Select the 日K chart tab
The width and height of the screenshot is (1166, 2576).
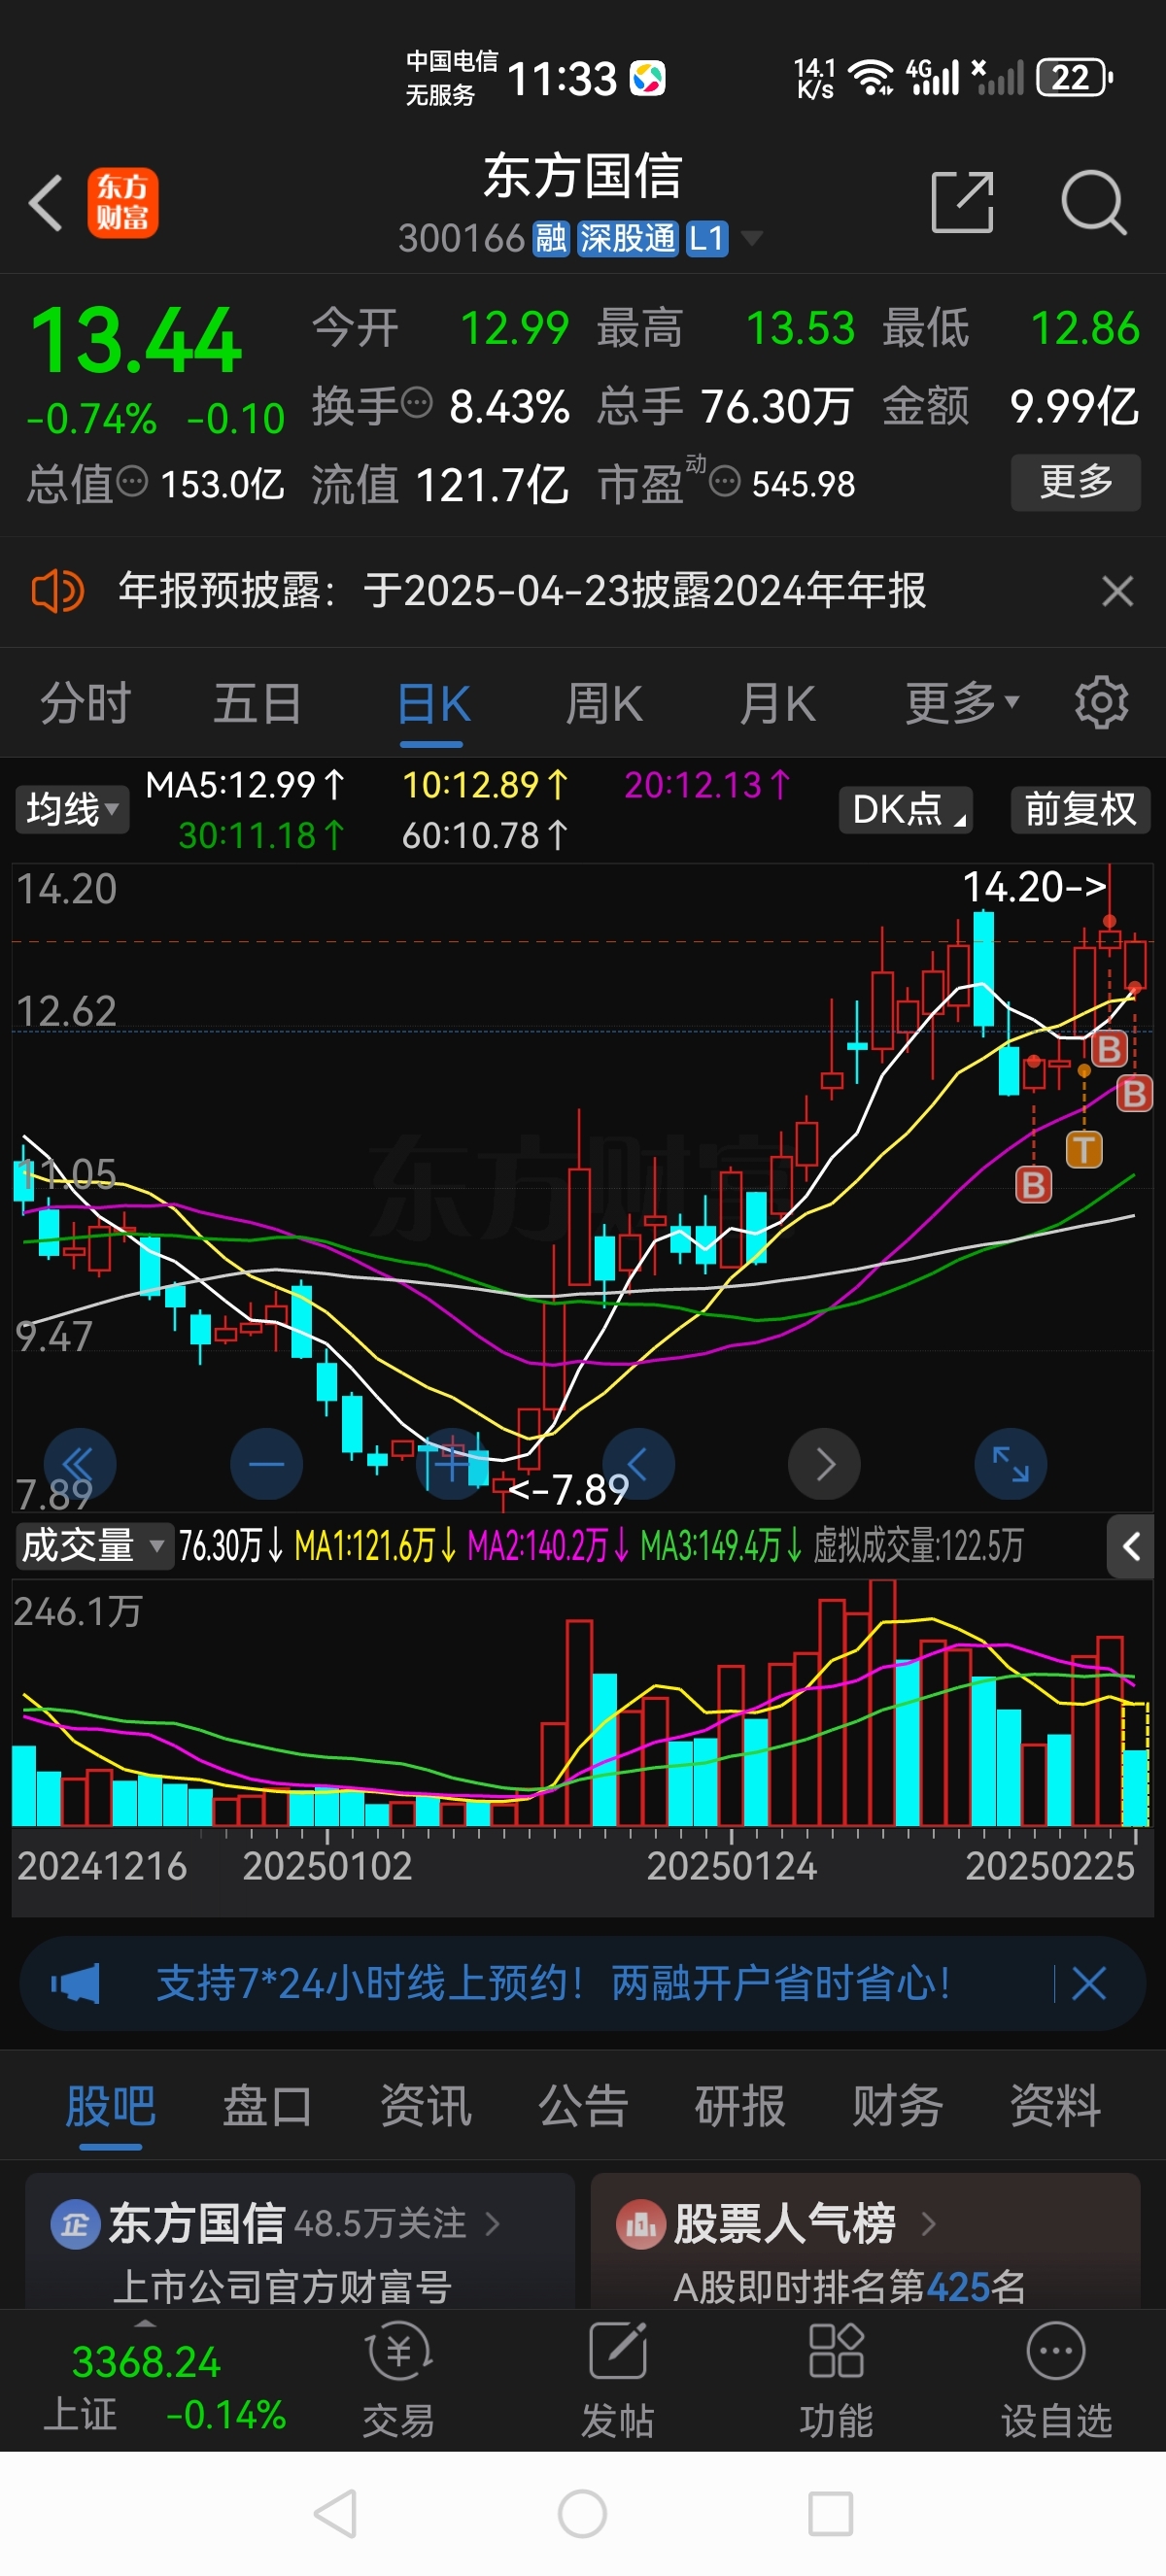(x=433, y=703)
